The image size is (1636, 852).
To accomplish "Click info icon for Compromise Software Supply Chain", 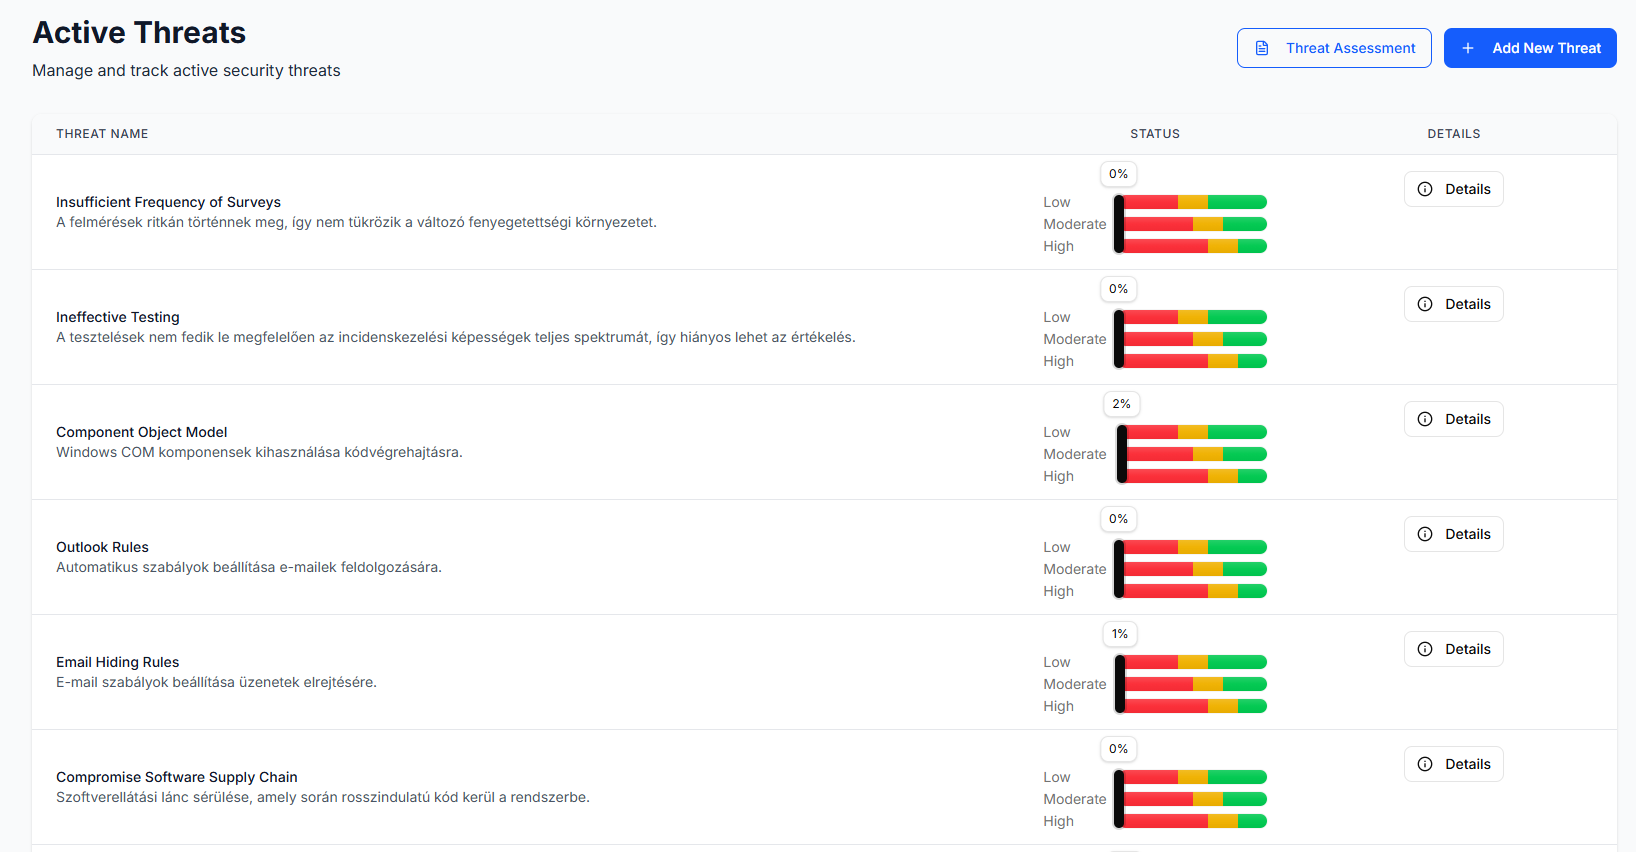I will coord(1425,764).
